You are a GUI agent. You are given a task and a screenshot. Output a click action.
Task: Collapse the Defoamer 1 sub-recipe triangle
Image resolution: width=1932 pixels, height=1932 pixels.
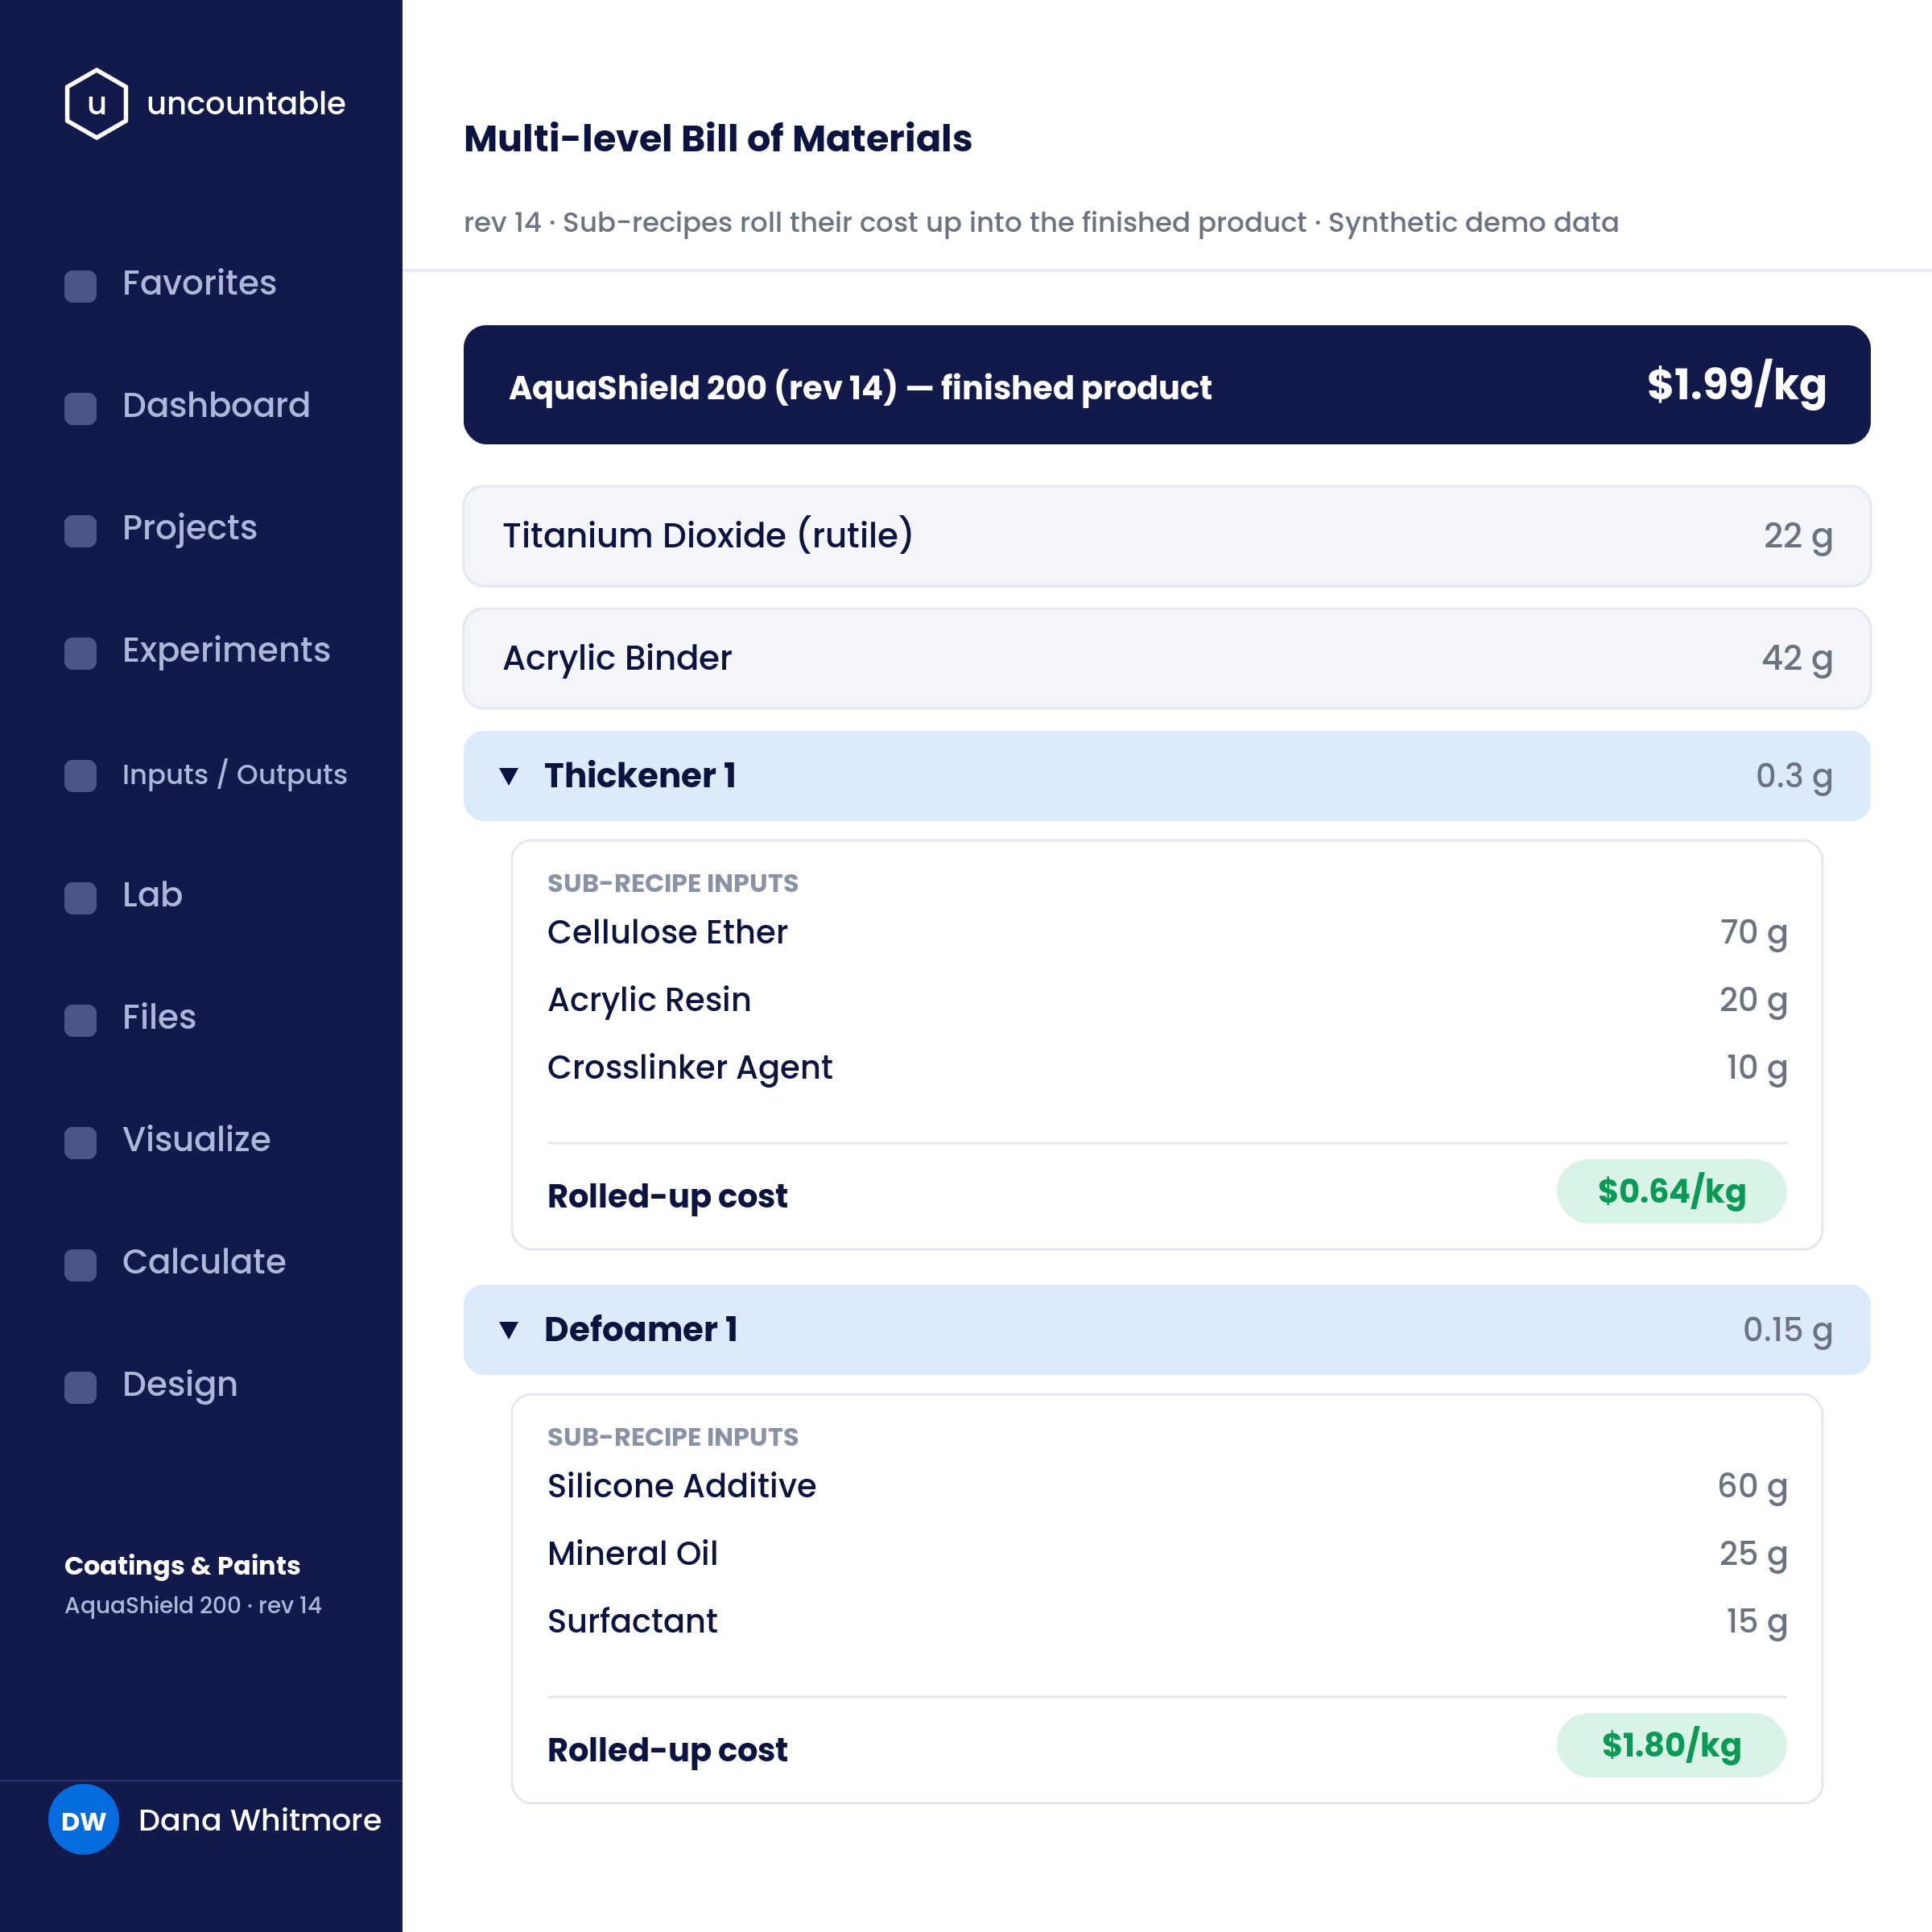[509, 1330]
